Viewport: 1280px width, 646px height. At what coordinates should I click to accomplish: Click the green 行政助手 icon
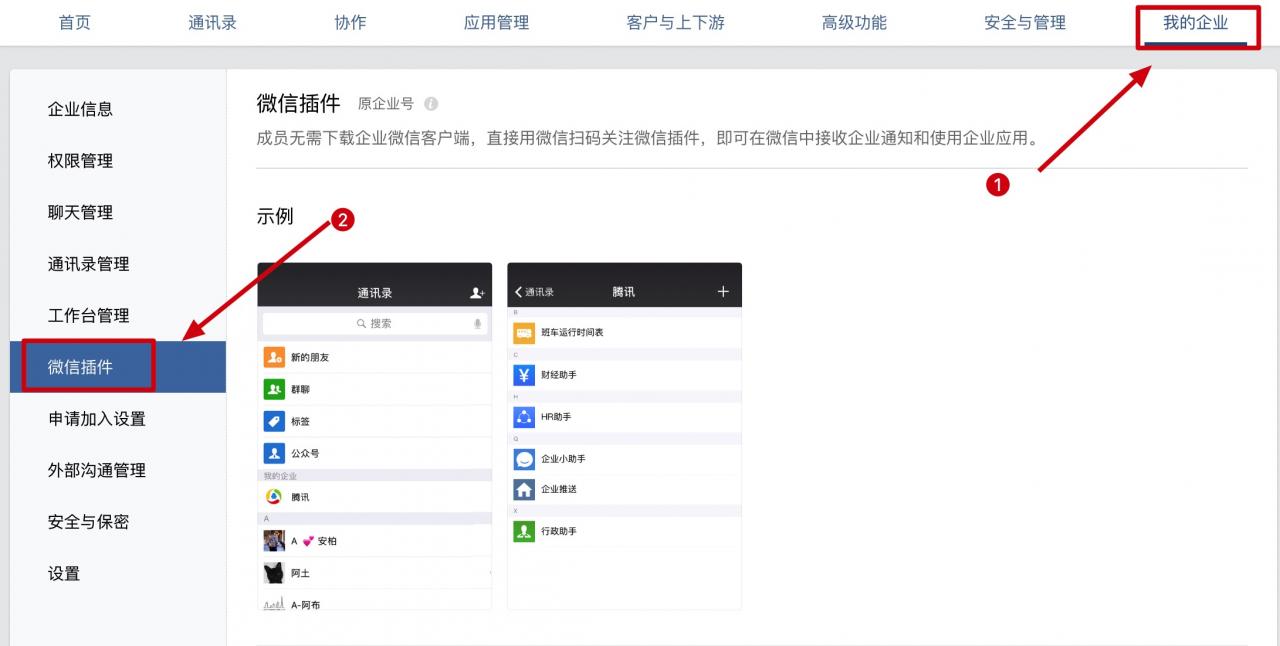click(x=524, y=531)
